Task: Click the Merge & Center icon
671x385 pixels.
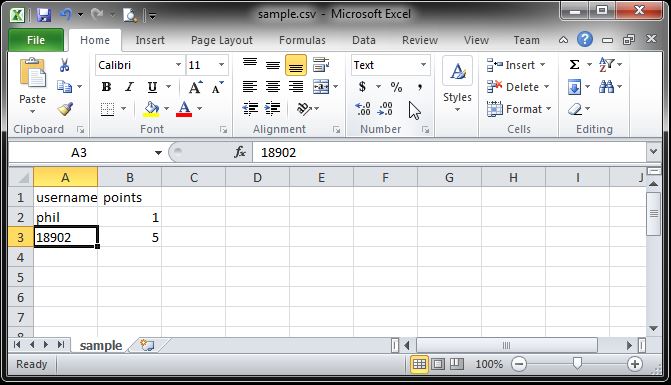Action: [321, 87]
